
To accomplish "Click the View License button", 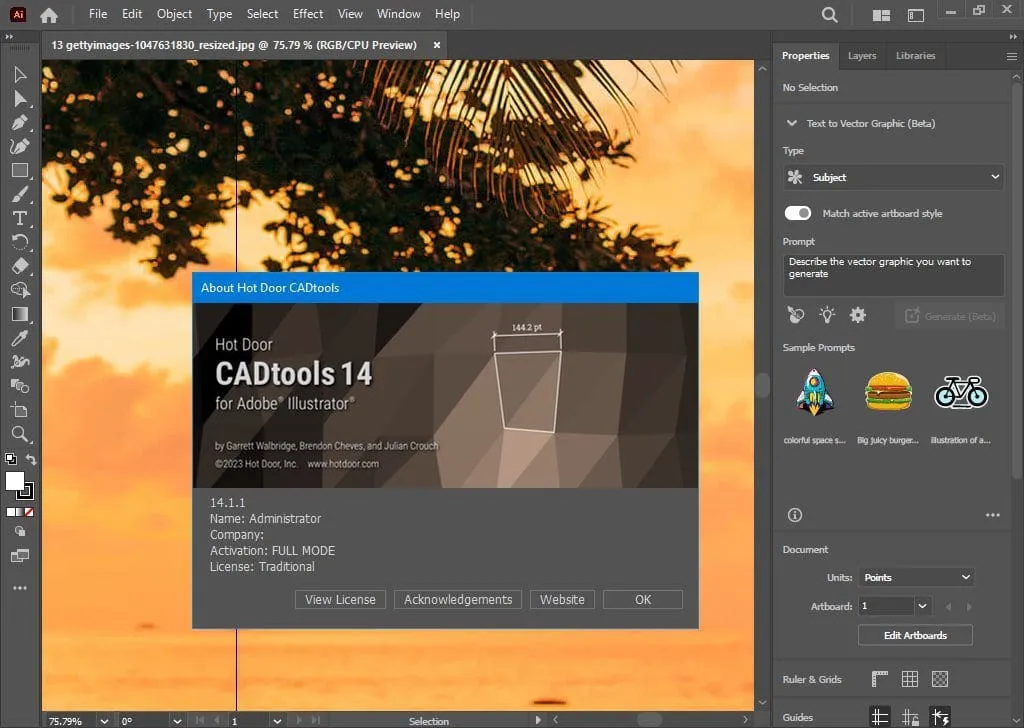I will [x=340, y=599].
